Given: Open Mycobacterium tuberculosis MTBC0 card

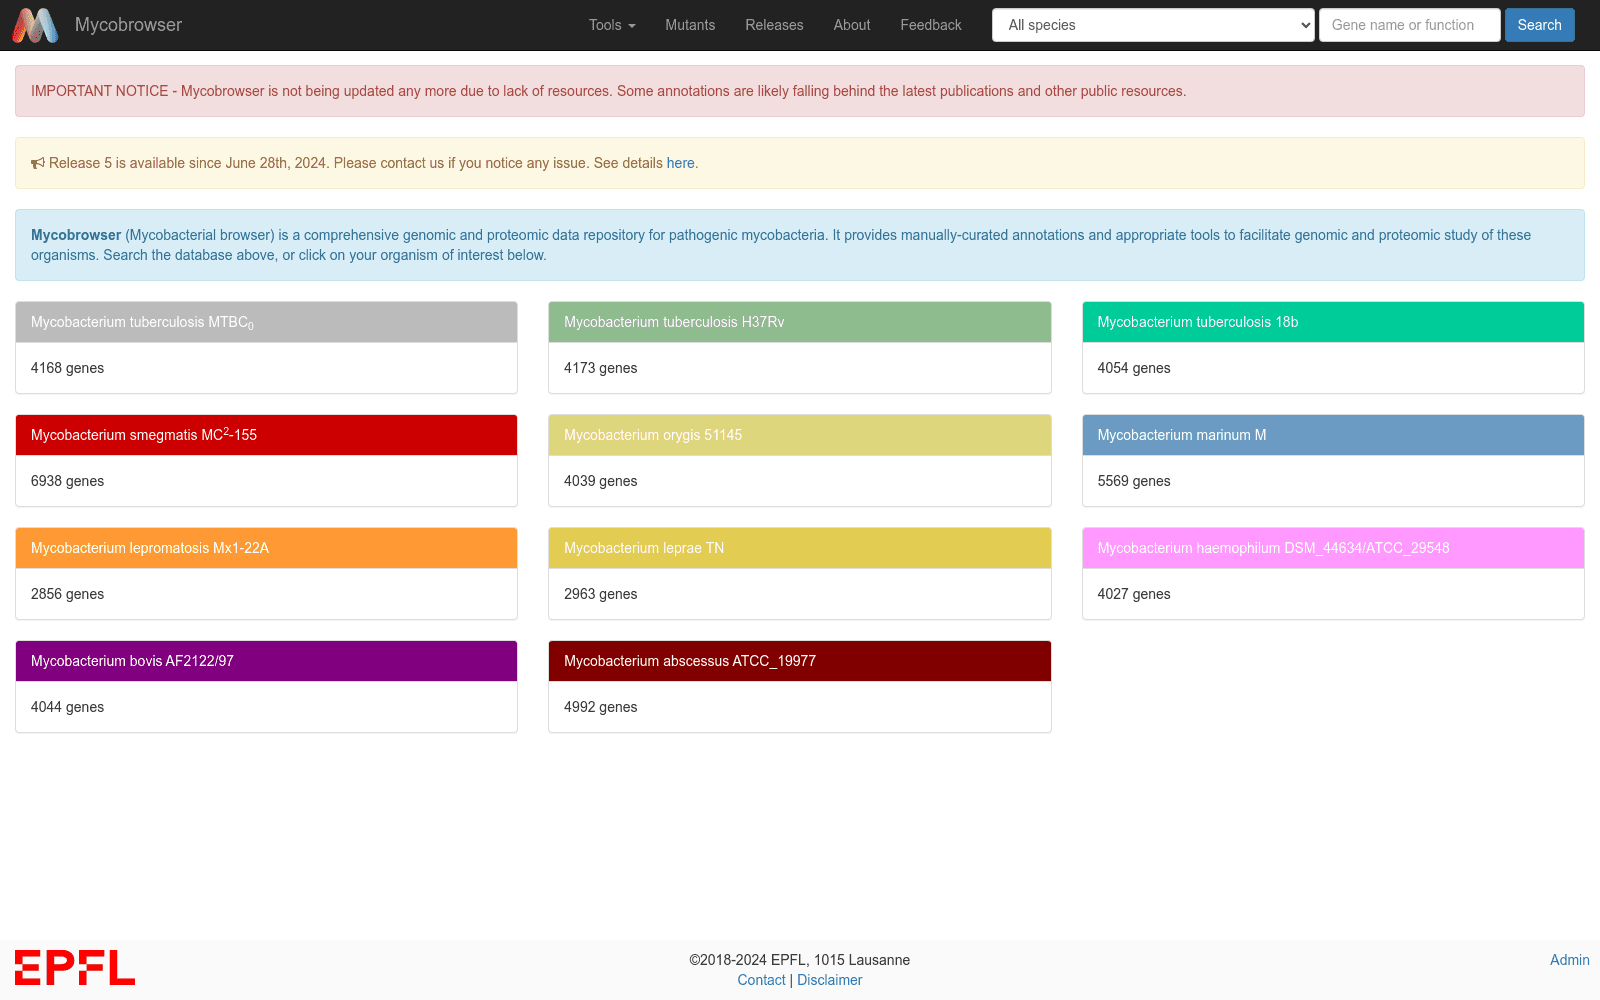Looking at the screenshot, I should pos(266,322).
